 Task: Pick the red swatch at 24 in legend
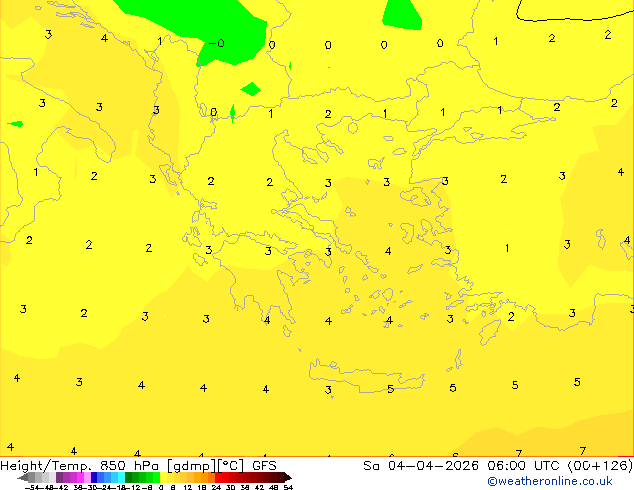pyautogui.click(x=218, y=477)
